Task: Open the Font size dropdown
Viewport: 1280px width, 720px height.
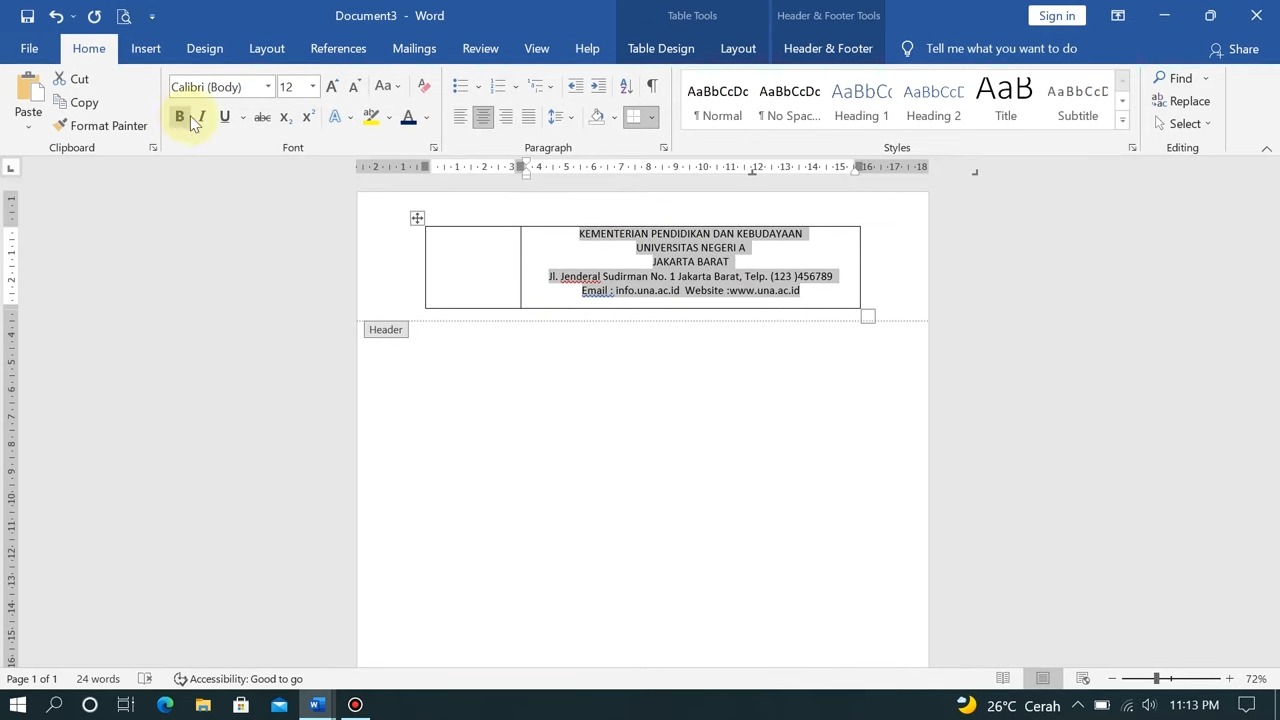Action: click(312, 87)
